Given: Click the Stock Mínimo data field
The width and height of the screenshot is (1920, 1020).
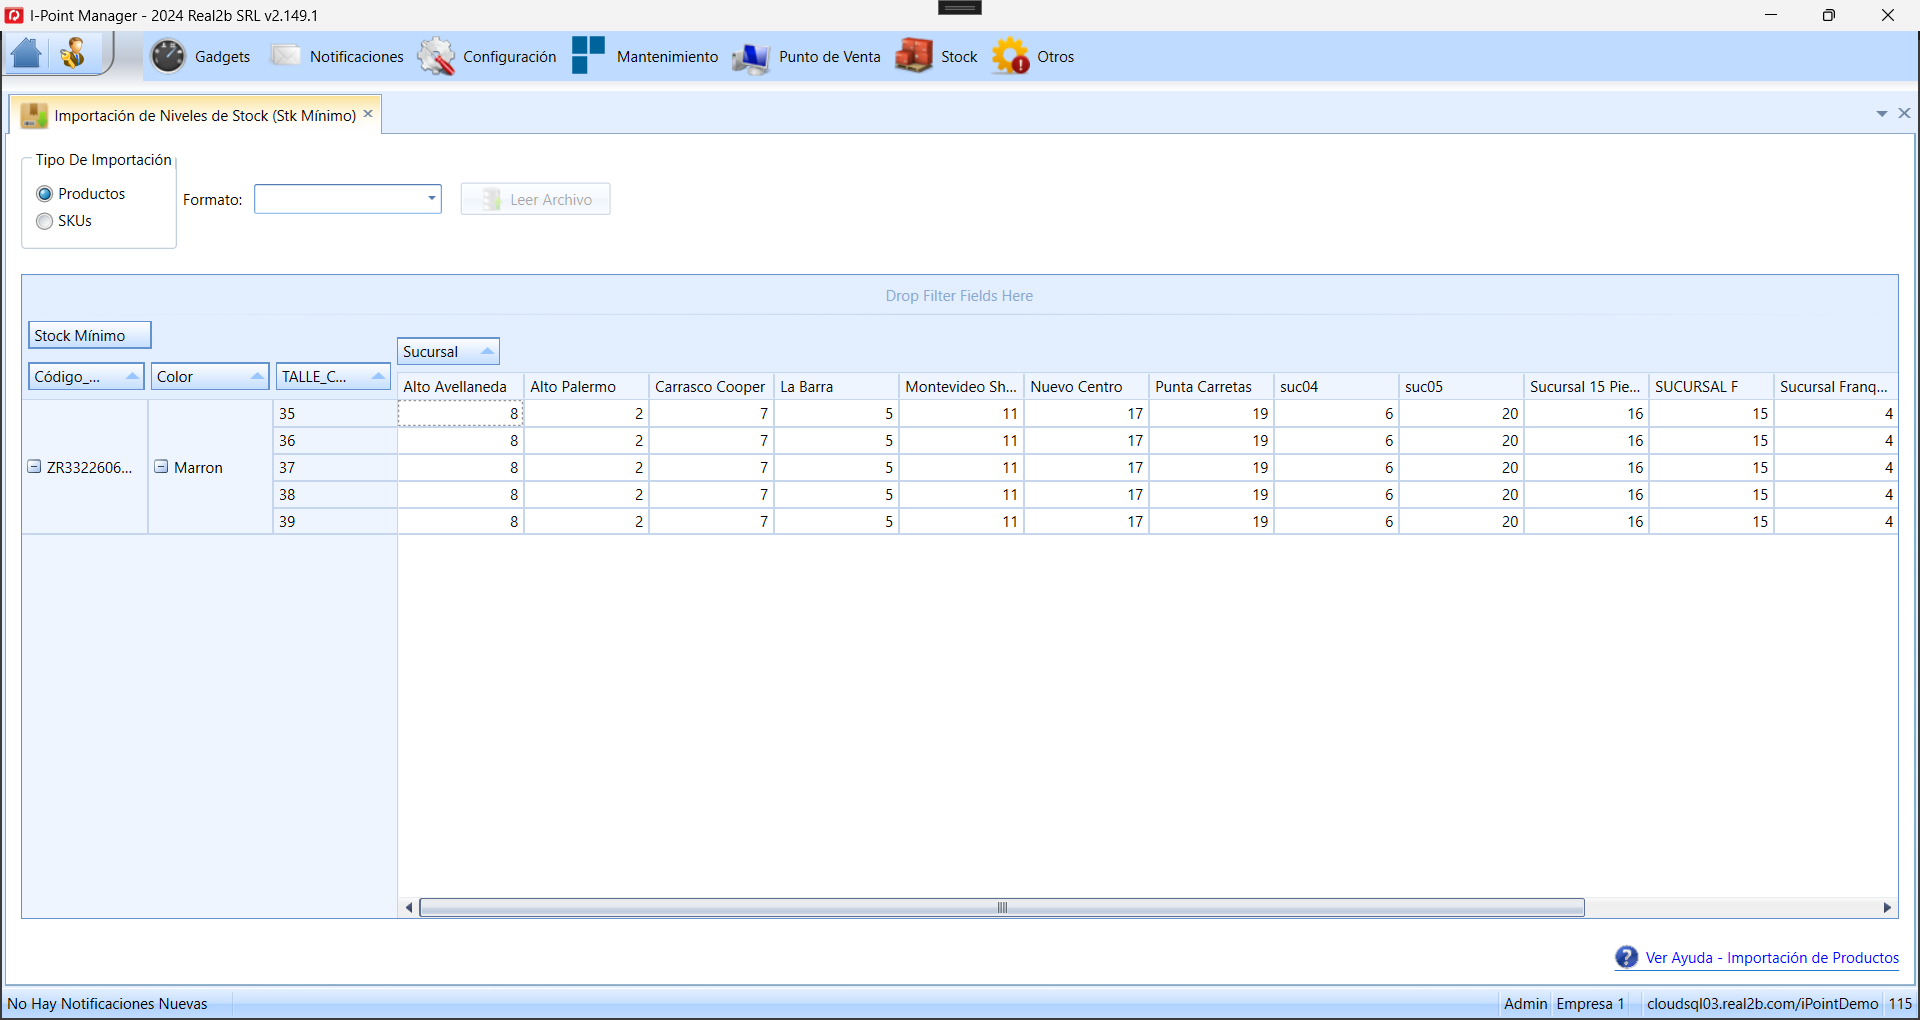Looking at the screenshot, I should point(90,335).
